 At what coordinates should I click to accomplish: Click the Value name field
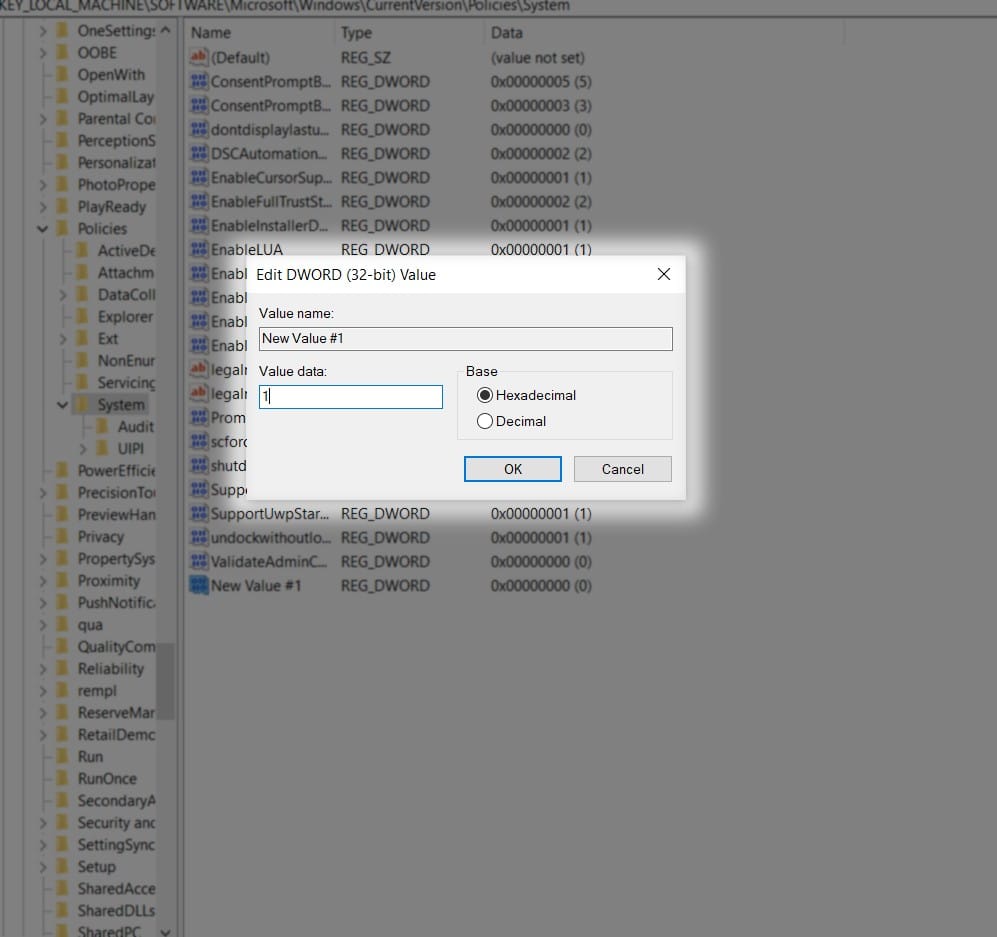point(465,339)
